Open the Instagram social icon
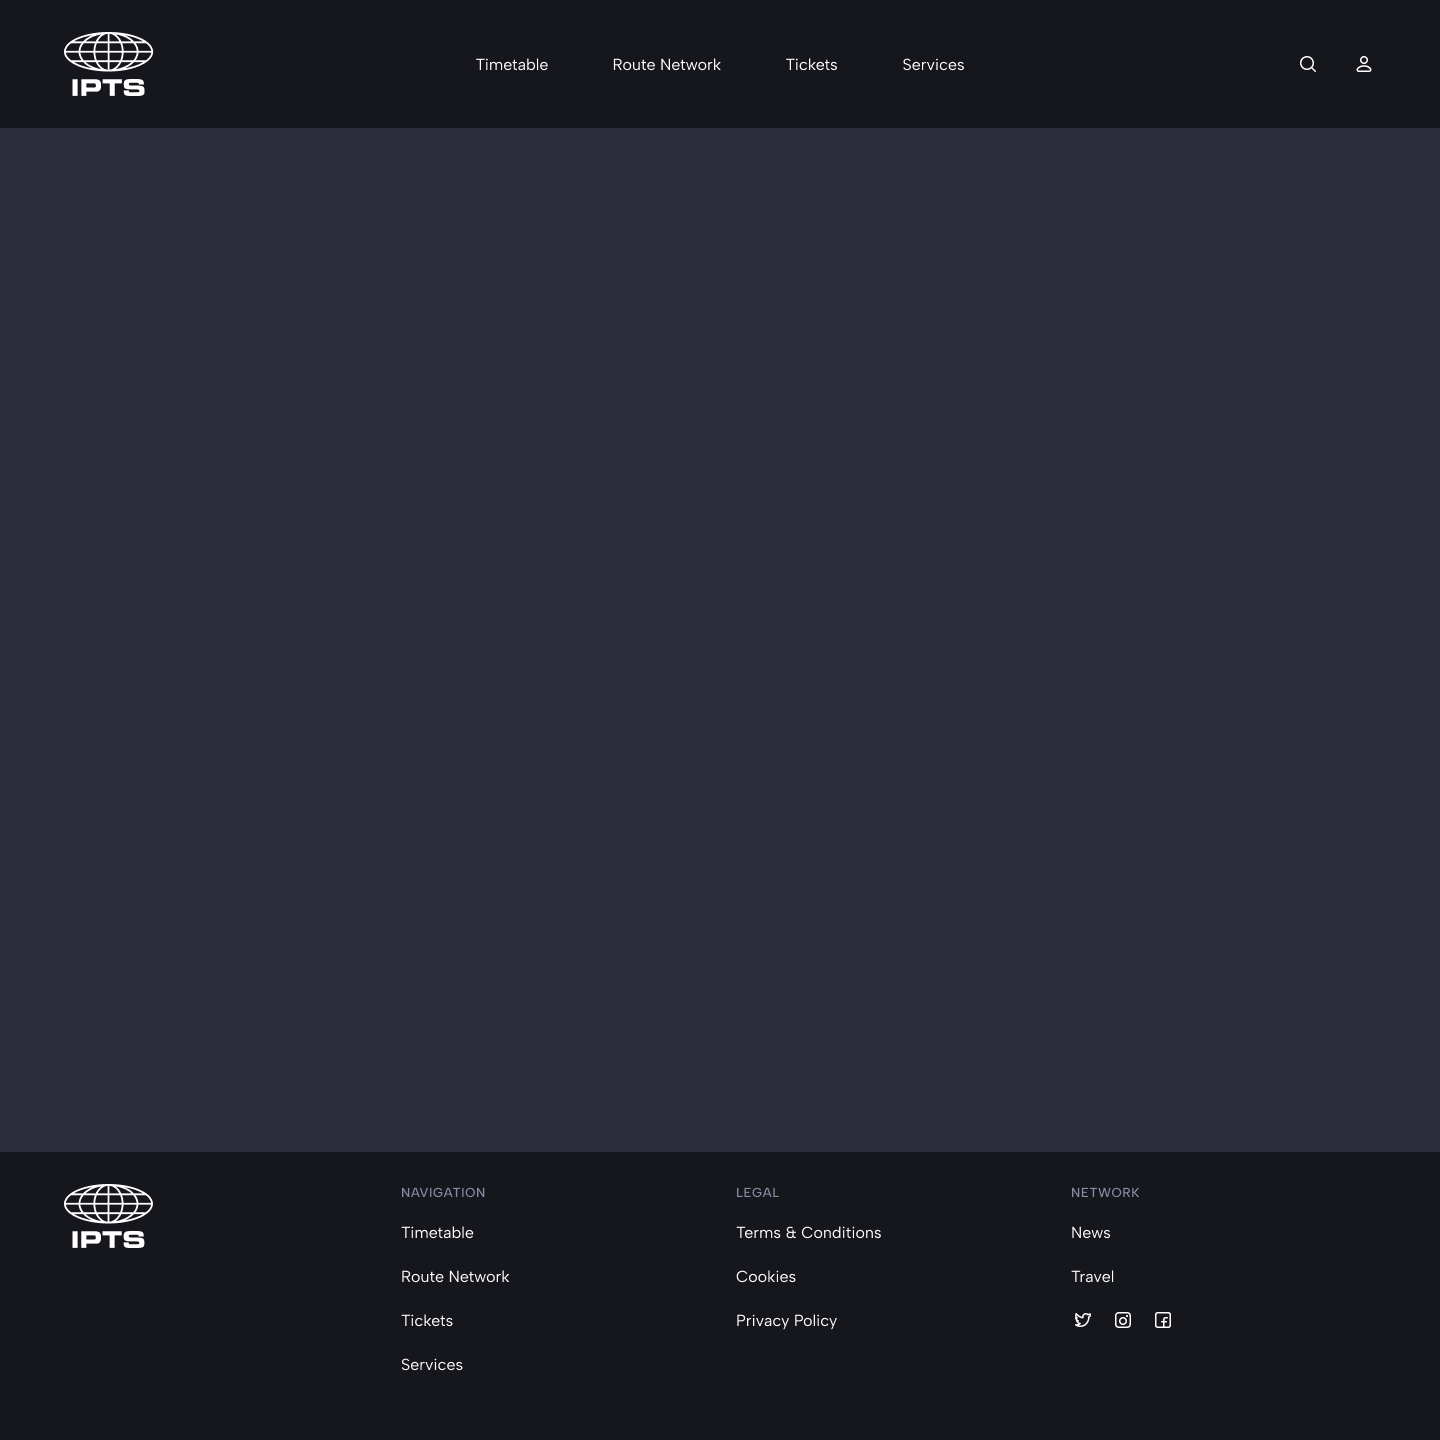Viewport: 1440px width, 1440px height. pos(1123,1320)
